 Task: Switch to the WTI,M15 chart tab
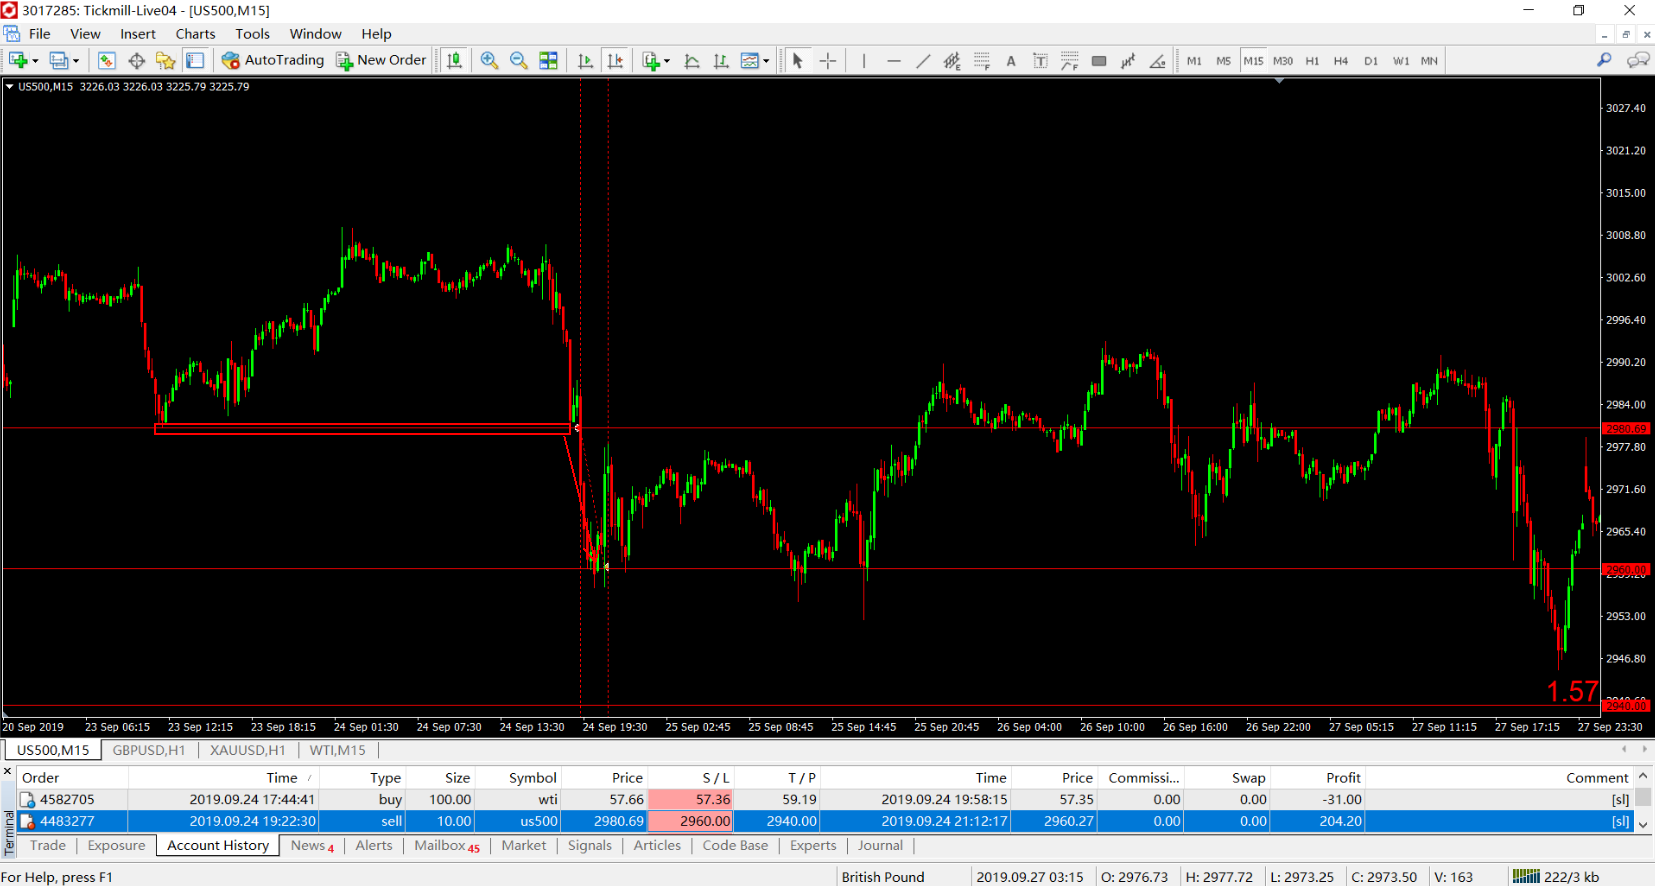tap(338, 750)
